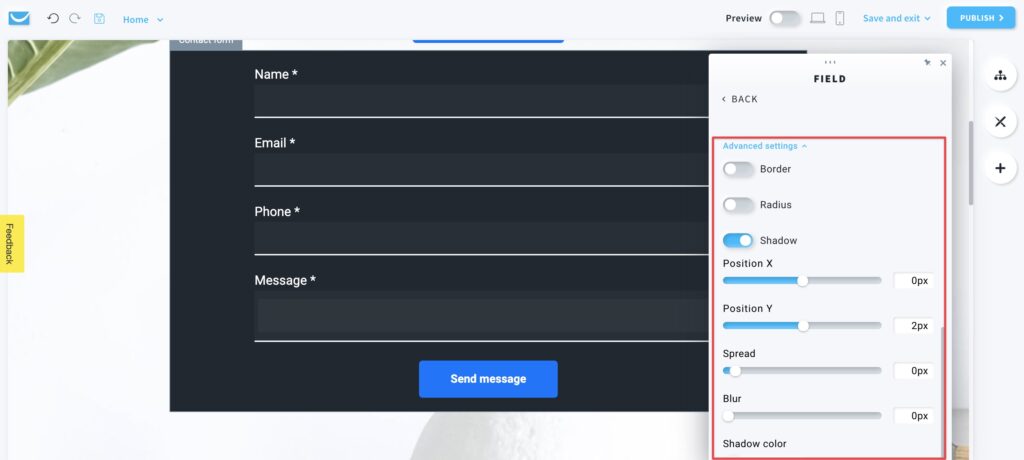The image size is (1024, 460).
Task: Go BACK in the Field panel
Action: click(x=740, y=99)
